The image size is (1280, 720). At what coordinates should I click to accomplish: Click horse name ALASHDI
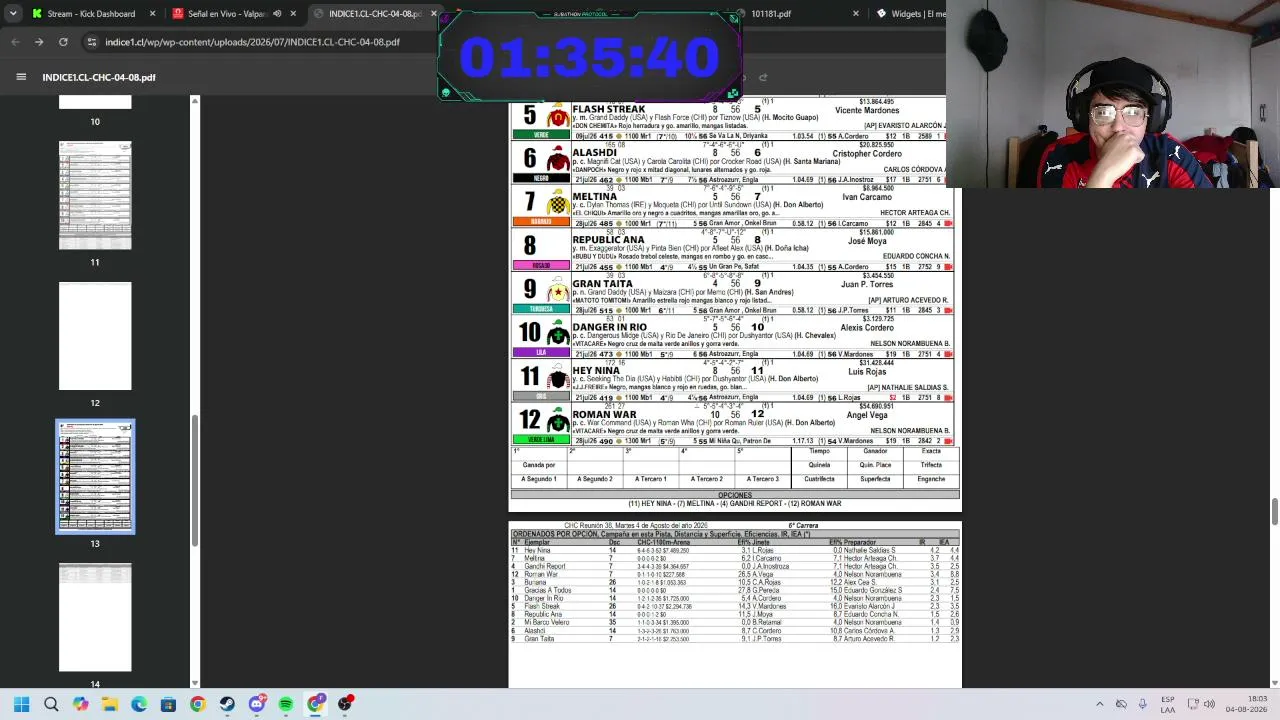point(595,153)
